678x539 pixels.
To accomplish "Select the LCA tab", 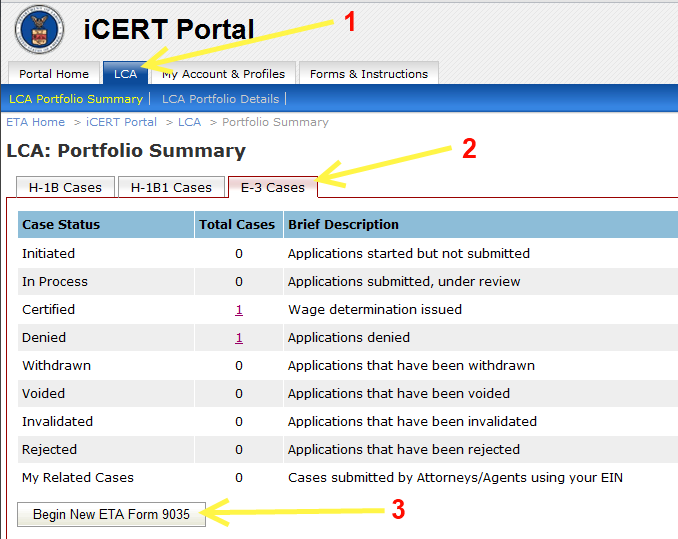I will (x=125, y=74).
